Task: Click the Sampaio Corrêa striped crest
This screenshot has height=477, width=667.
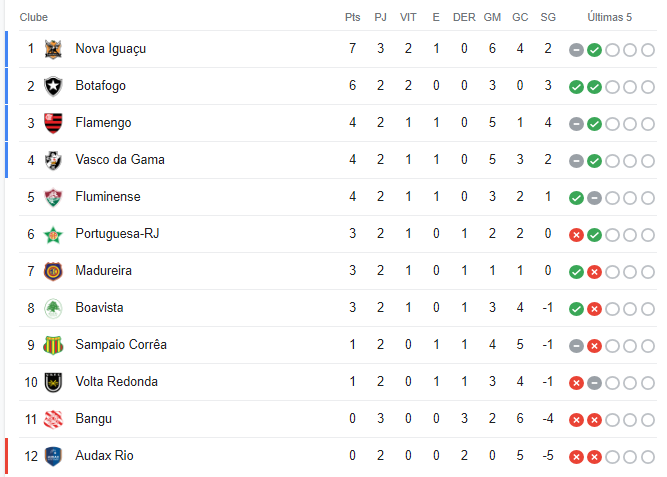Action: (53, 346)
